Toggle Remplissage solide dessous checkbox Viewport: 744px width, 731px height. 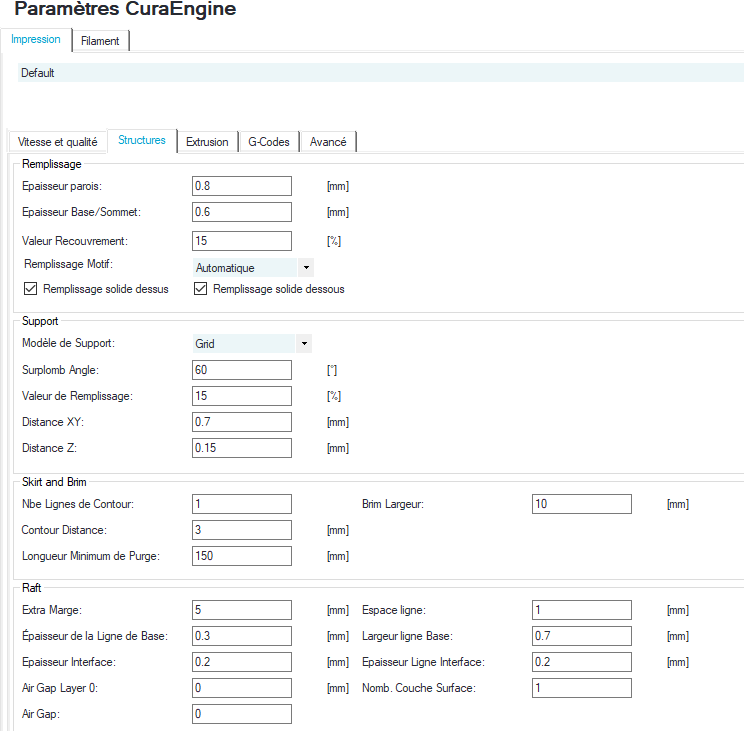pos(200,288)
